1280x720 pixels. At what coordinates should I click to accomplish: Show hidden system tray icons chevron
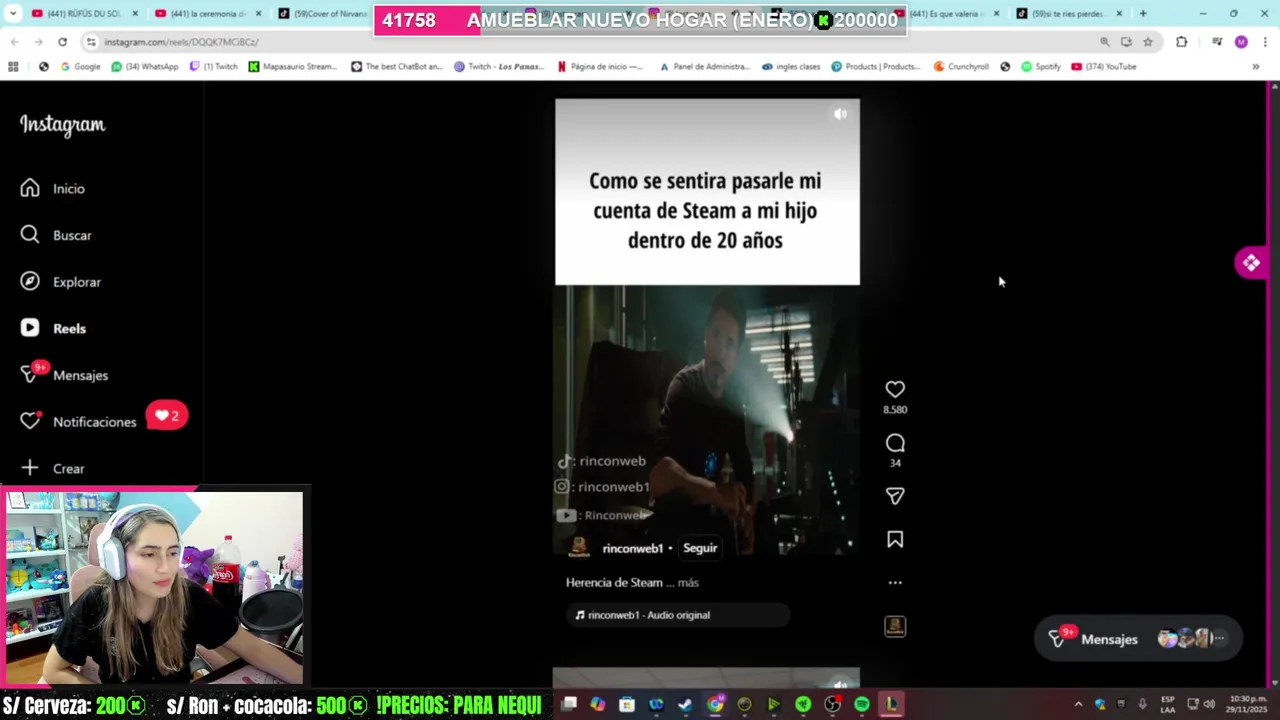[1078, 704]
